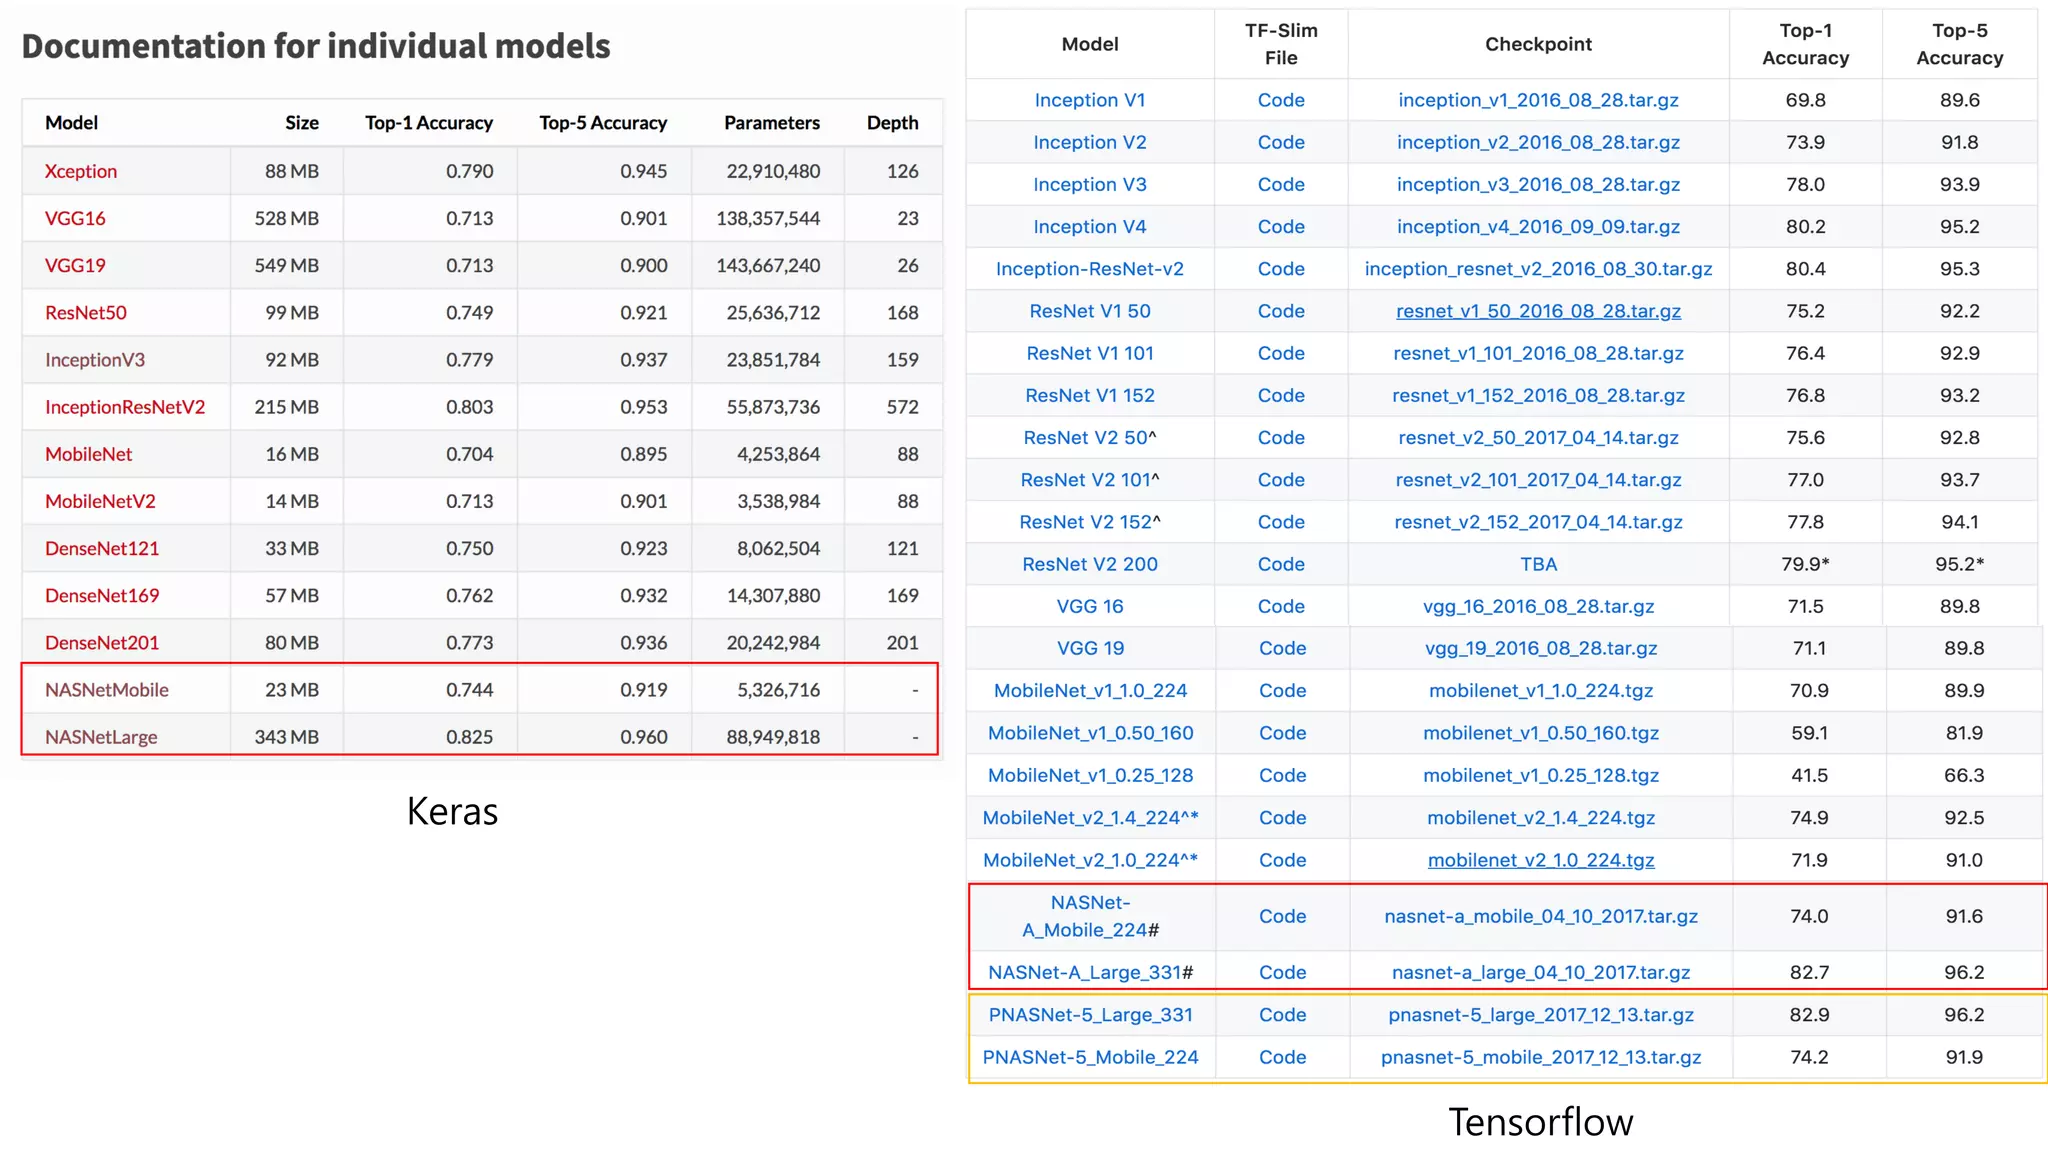This screenshot has height=1152, width=2048.
Task: Open the MobileNet_v1_1.0_224 model link
Action: 1090,691
